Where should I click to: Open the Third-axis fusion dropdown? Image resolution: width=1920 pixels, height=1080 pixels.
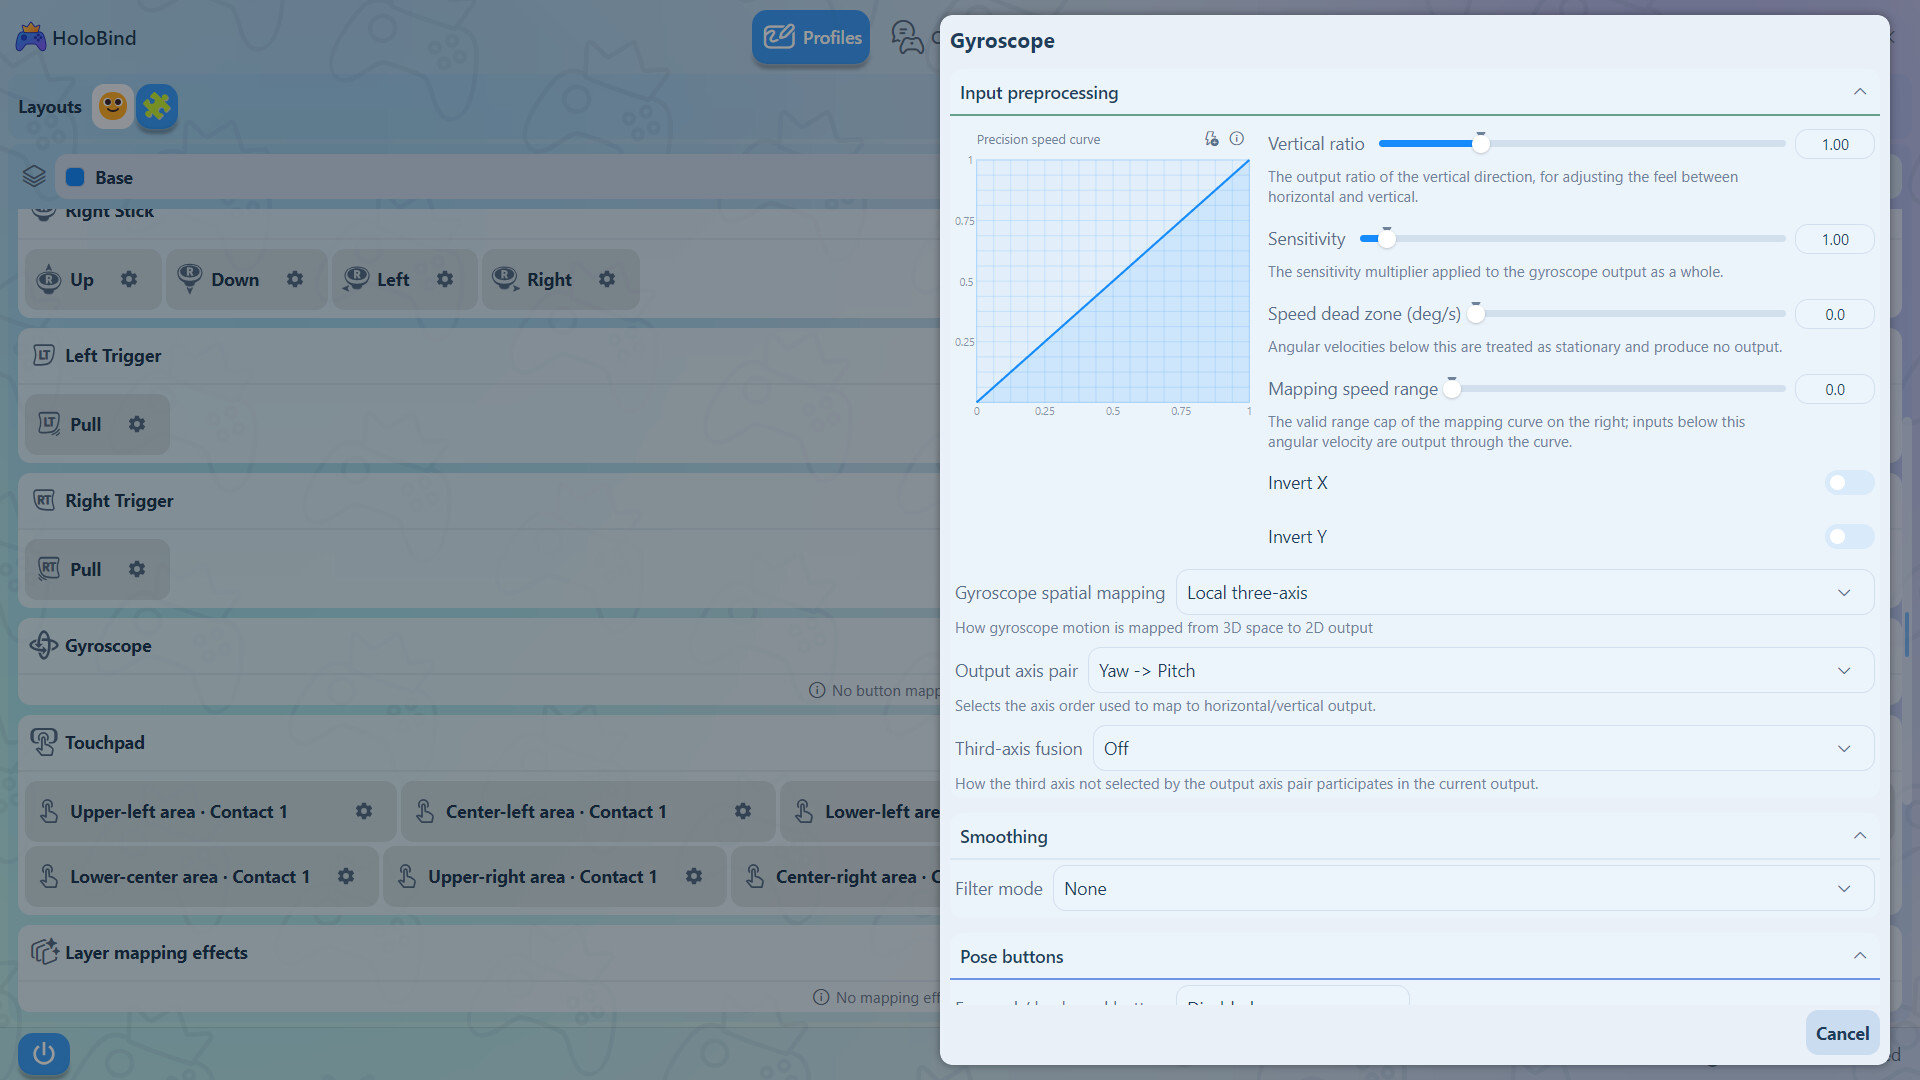pyautogui.click(x=1483, y=749)
